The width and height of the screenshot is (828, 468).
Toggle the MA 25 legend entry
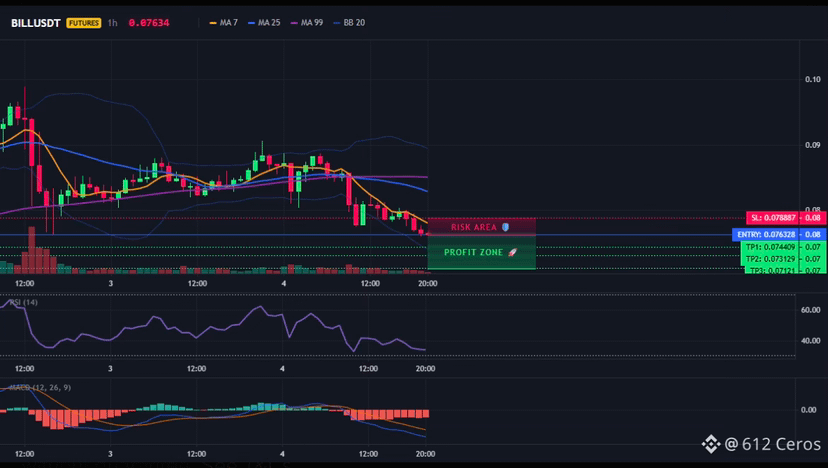click(264, 23)
